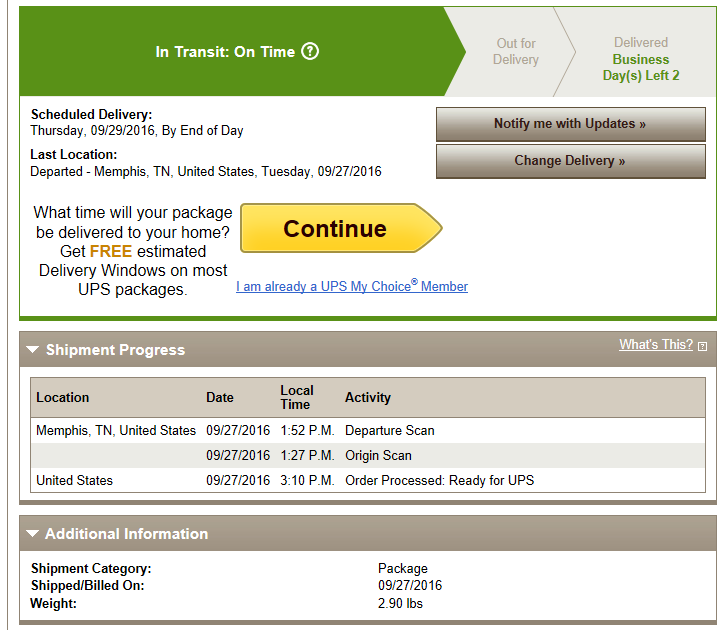Collapse the Shipment Progress section triangle
Viewport: 725px width, 630px height.
32,349
